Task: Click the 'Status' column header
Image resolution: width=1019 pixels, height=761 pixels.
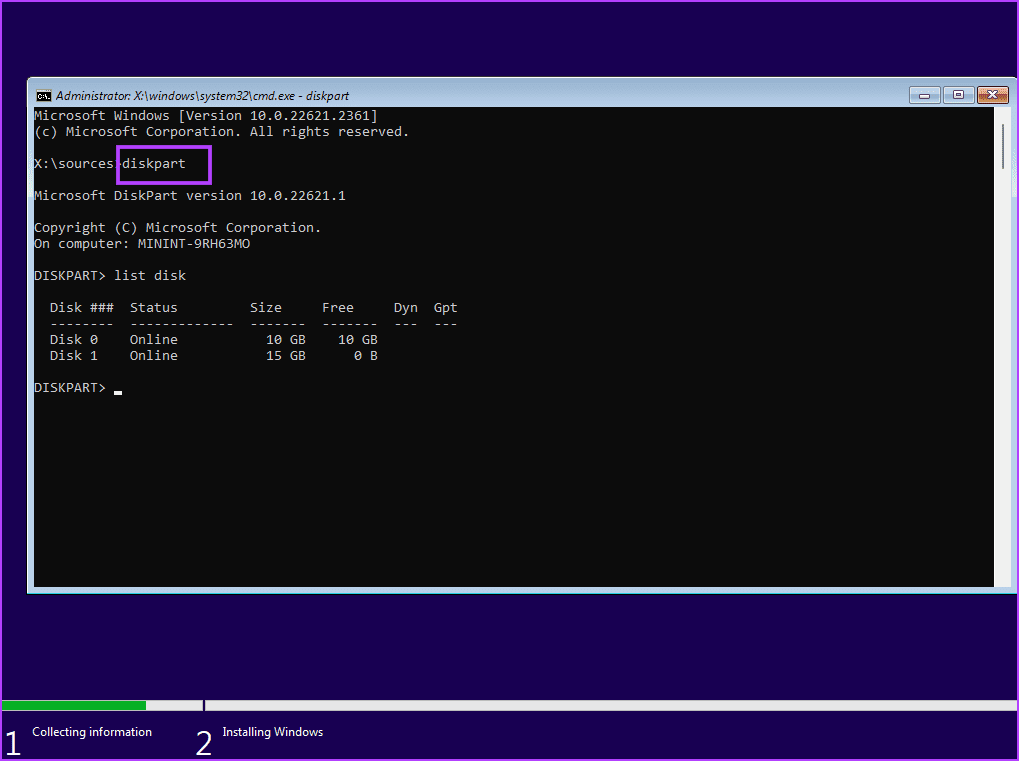Action: [x=153, y=307]
